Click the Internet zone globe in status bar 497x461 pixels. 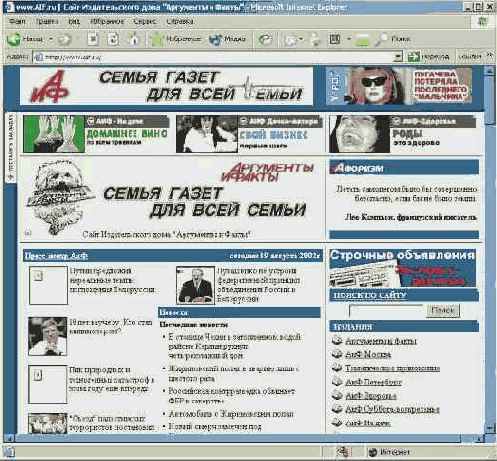coord(373,452)
